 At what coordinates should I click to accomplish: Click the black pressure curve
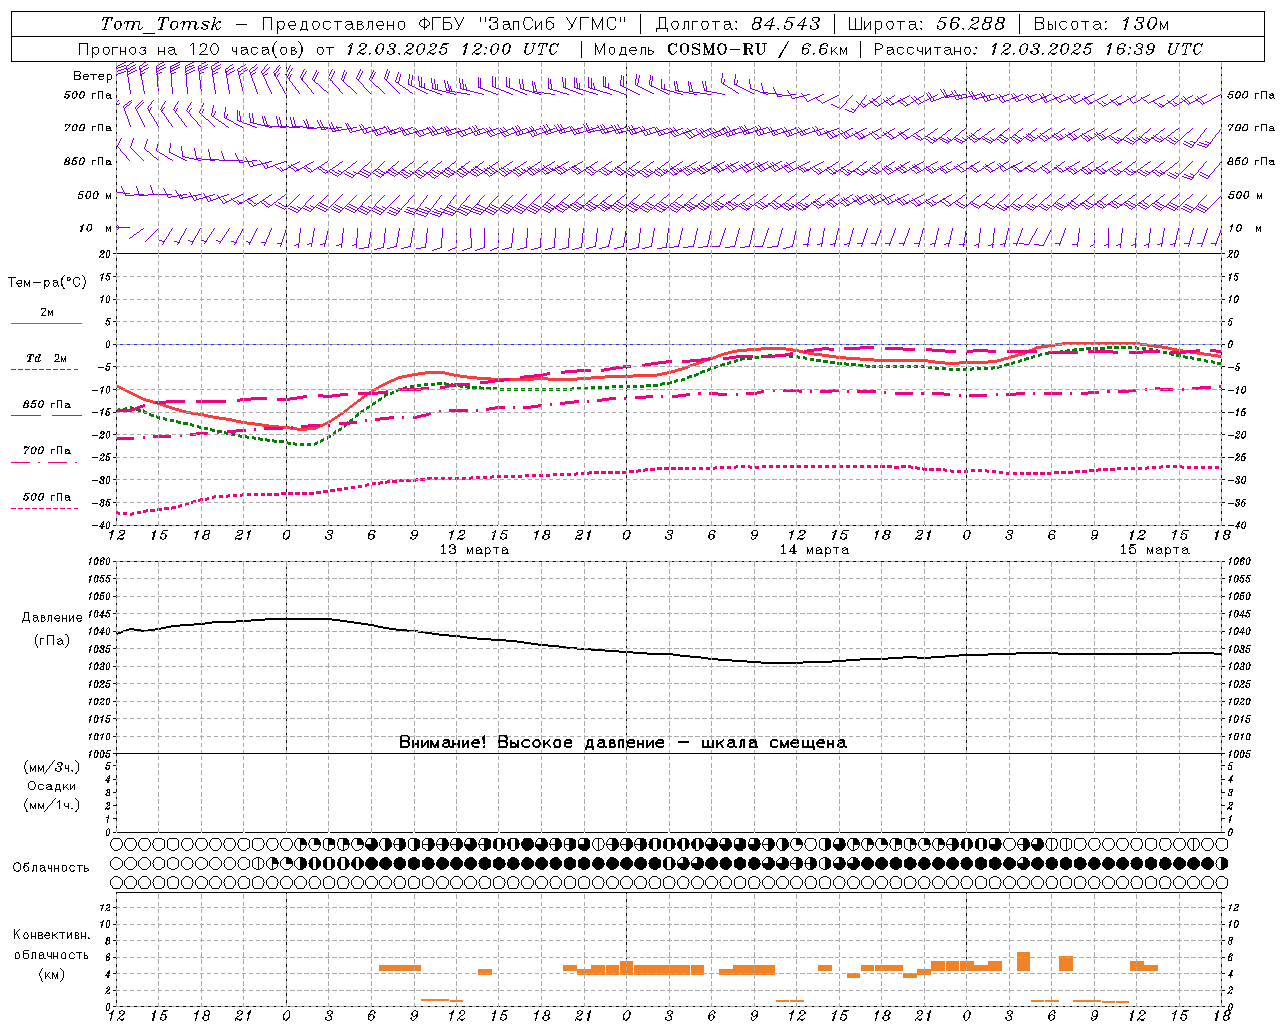click(x=669, y=654)
